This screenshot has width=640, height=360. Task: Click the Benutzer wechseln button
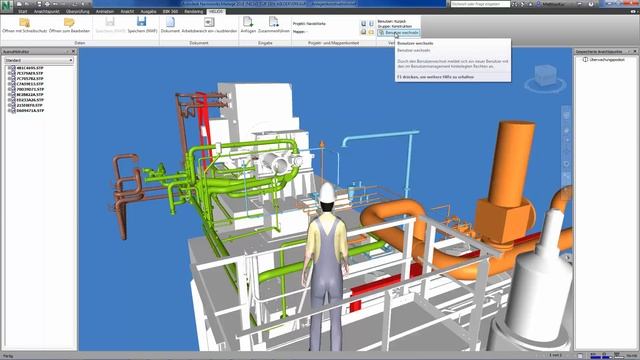click(x=398, y=33)
